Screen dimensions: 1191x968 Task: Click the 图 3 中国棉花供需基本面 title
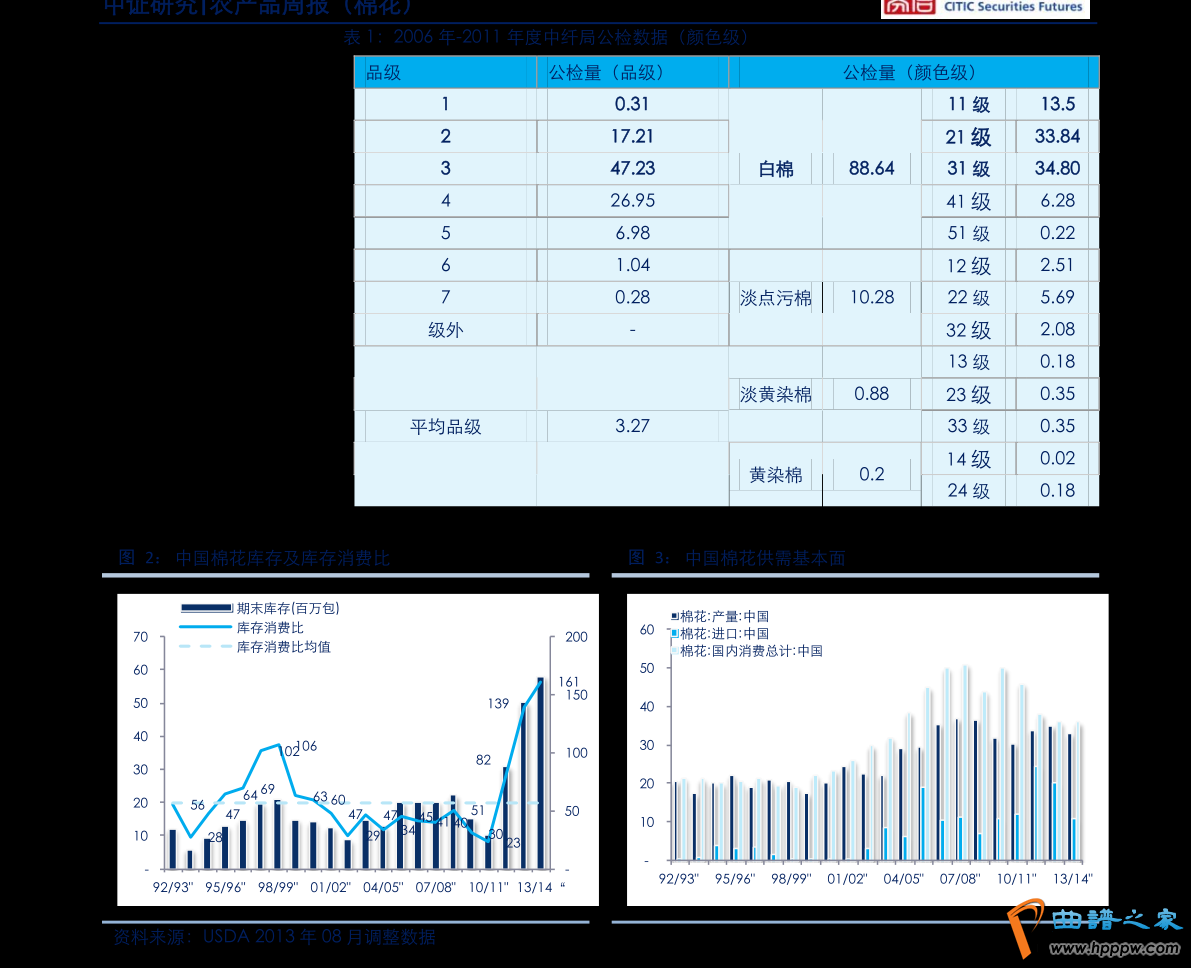click(737, 558)
